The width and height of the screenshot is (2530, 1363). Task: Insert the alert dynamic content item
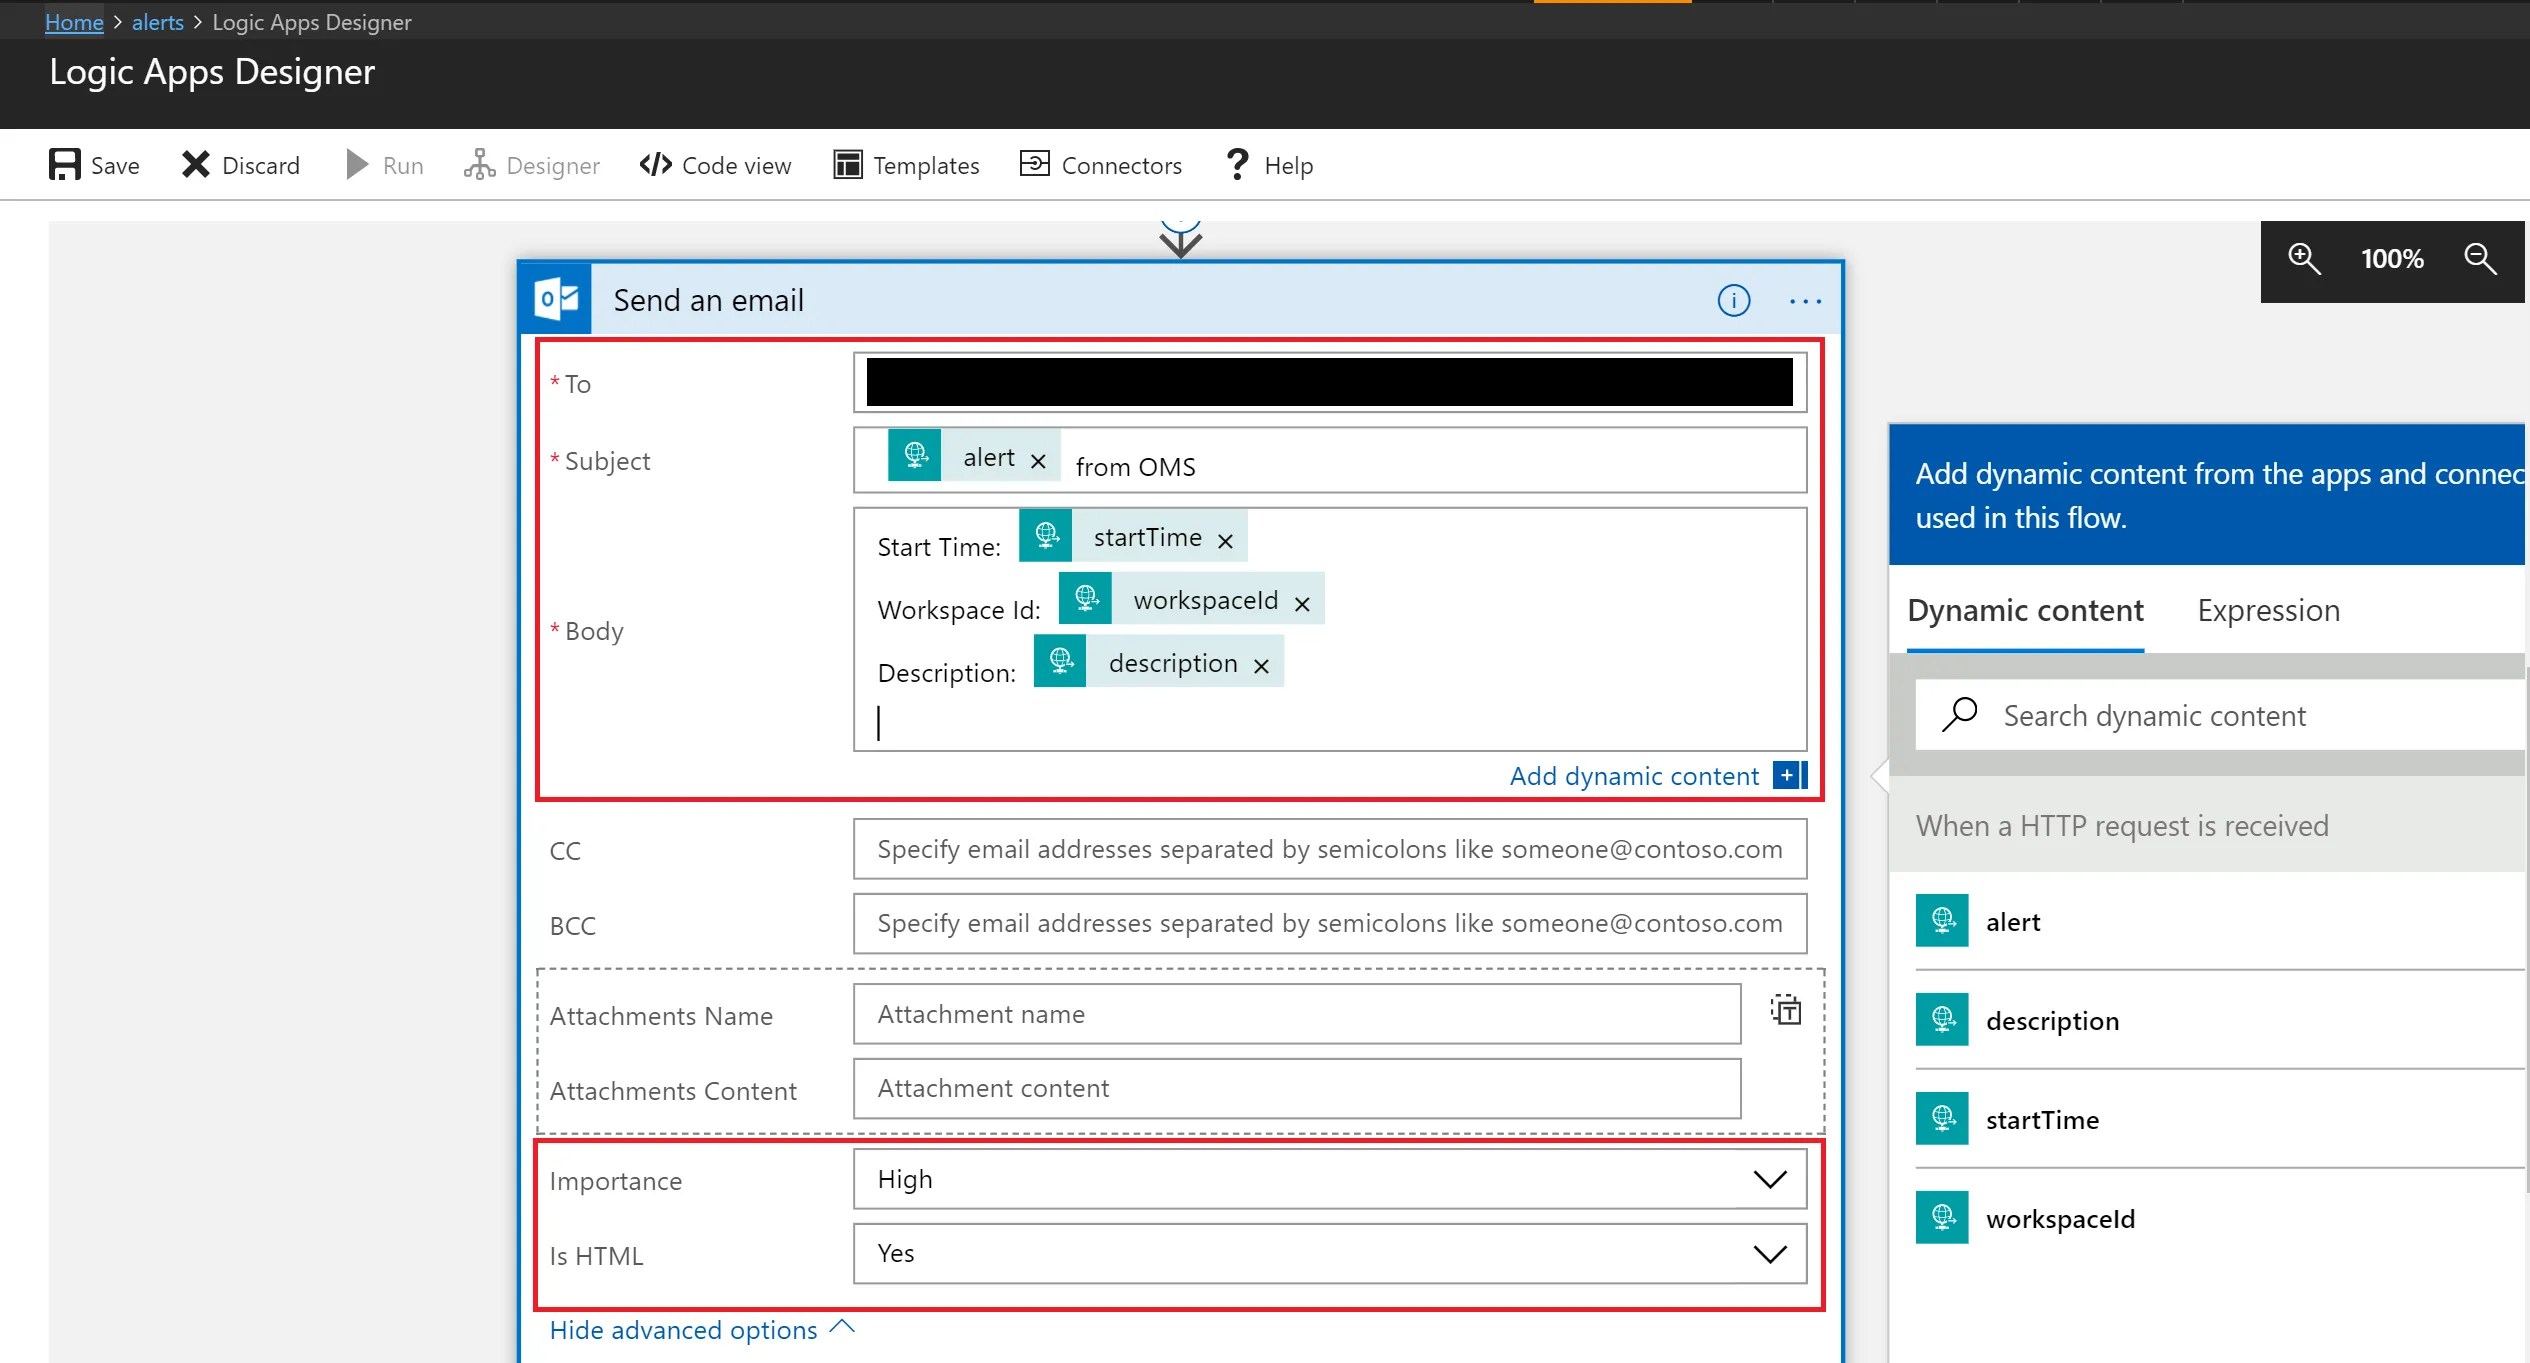pos(2222,921)
